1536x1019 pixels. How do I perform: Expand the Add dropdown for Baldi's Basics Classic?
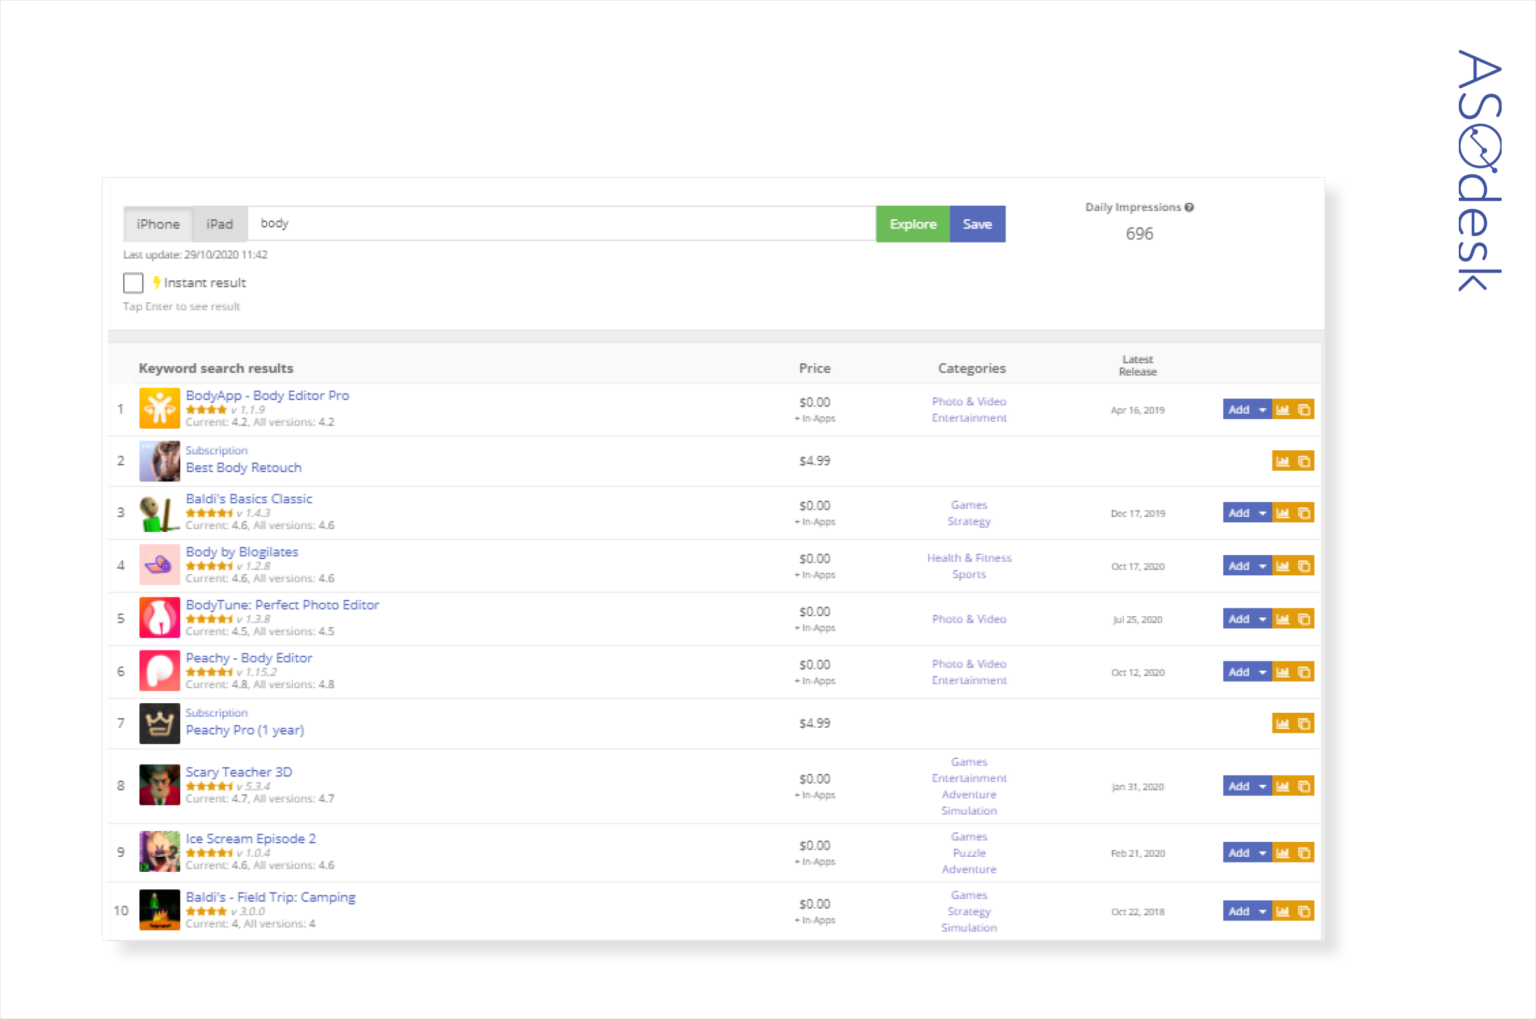[1262, 512]
